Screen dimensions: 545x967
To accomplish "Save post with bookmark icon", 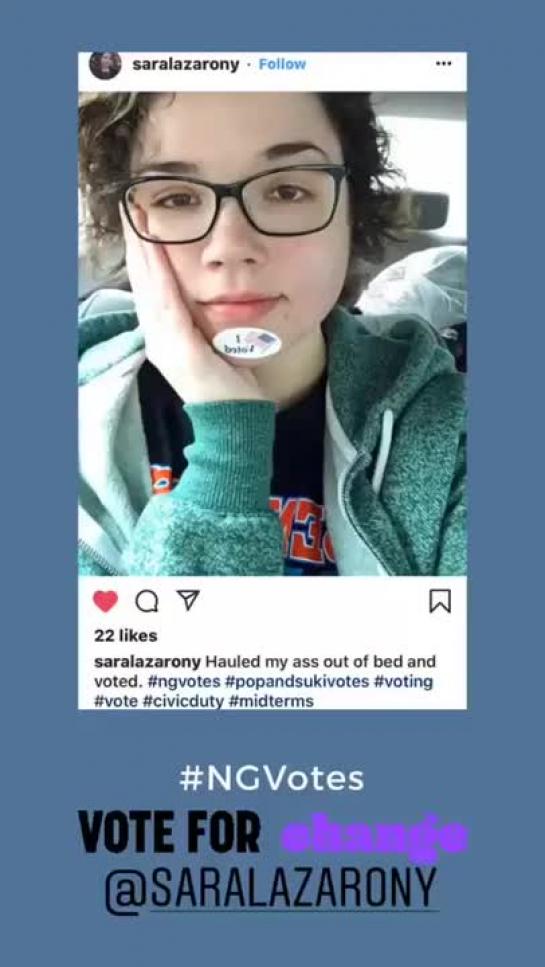I will [x=440, y=601].
